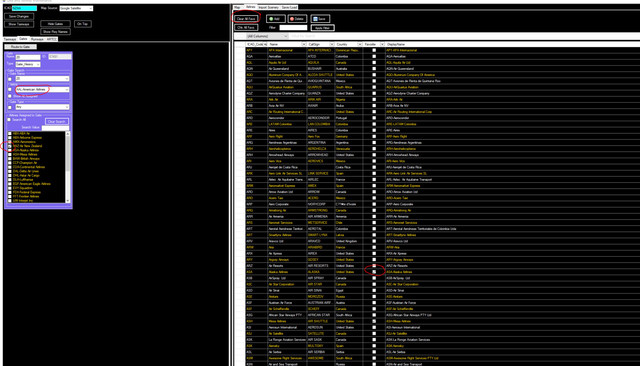Click the Clear All Favs button

point(246,19)
